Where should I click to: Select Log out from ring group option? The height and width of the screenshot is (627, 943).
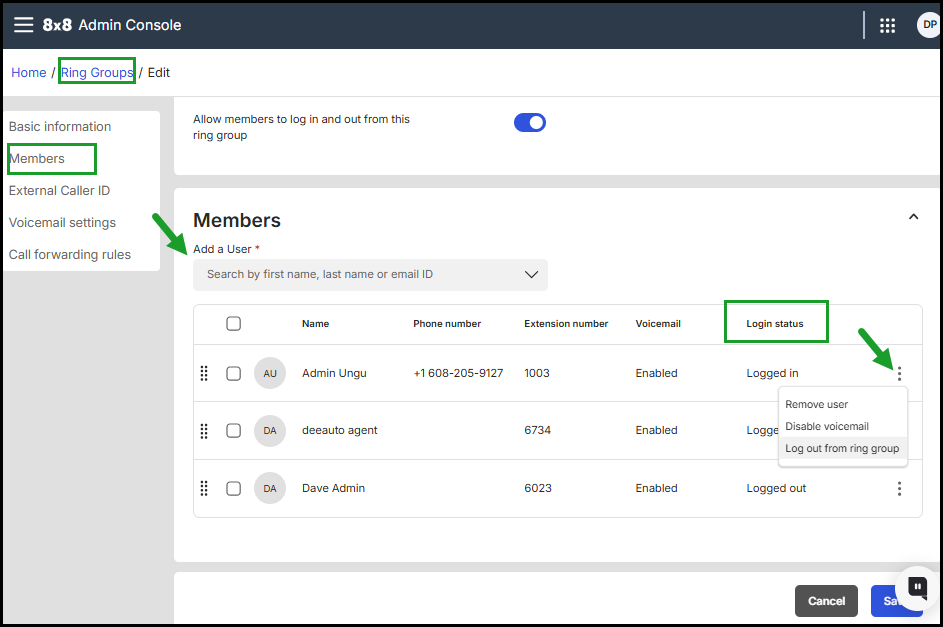pos(841,449)
